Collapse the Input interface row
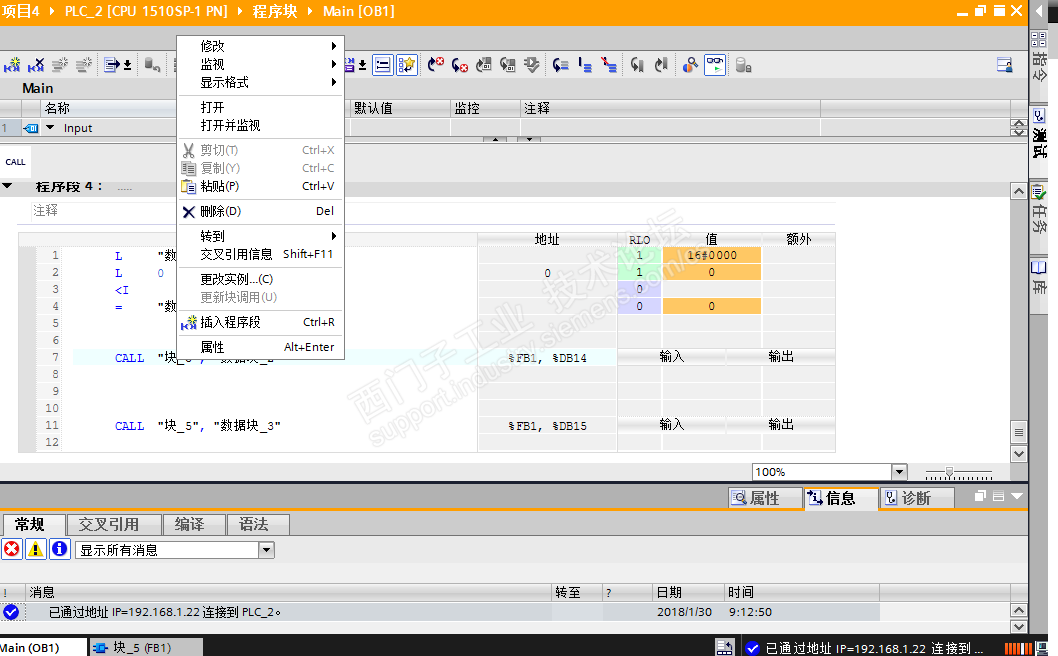 point(50,128)
